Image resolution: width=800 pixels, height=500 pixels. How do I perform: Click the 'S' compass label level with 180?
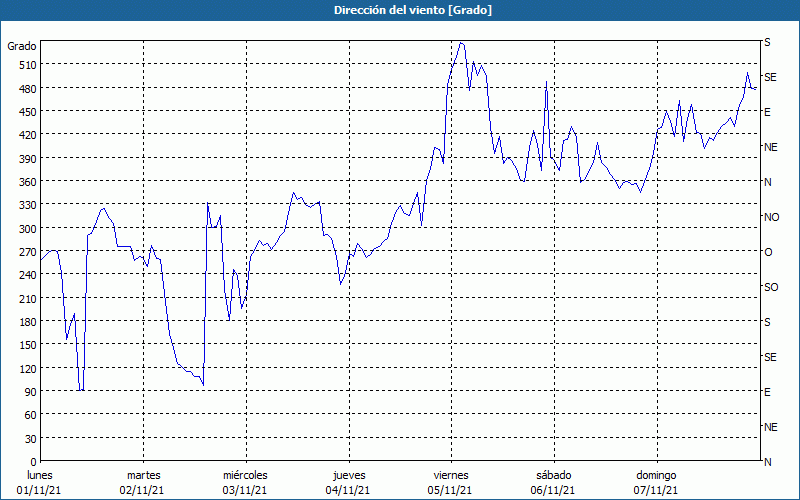pyautogui.click(x=767, y=322)
